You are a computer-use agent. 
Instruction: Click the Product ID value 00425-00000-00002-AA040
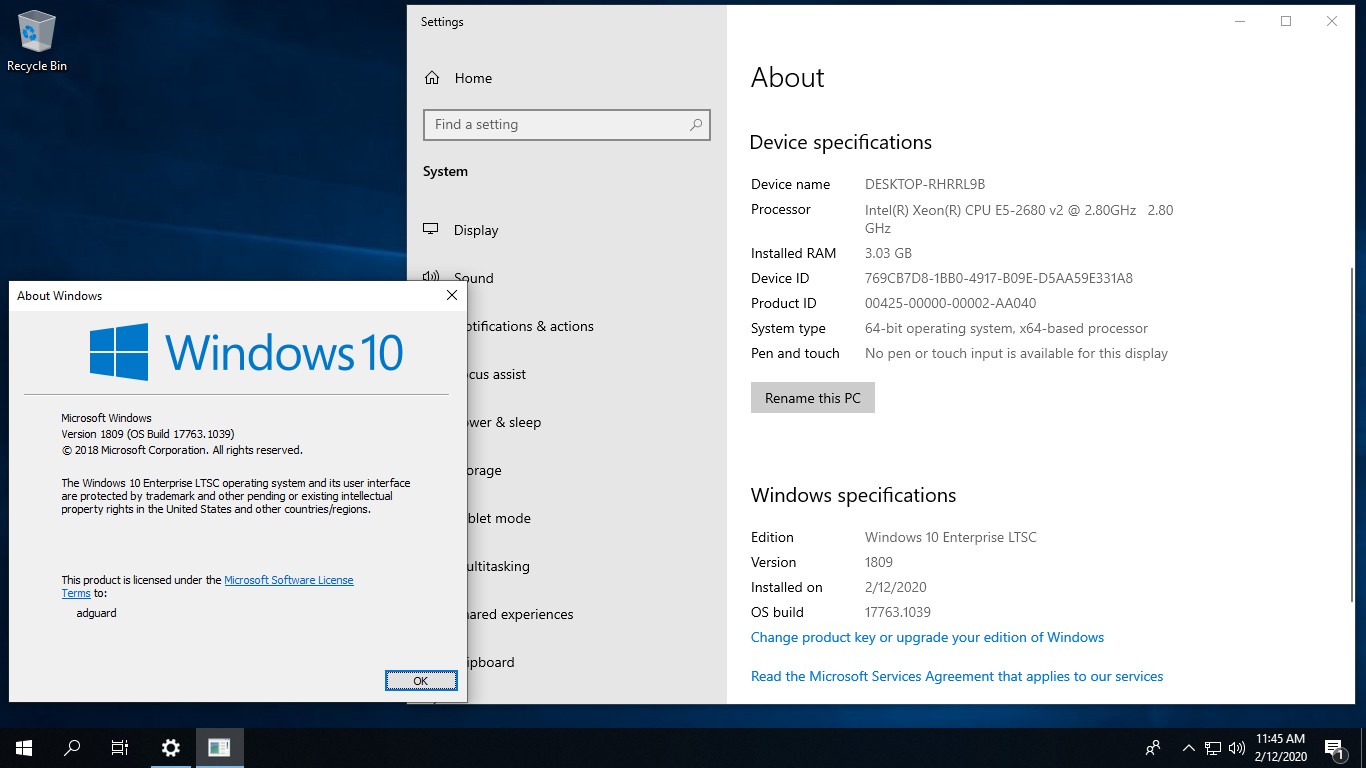point(950,303)
